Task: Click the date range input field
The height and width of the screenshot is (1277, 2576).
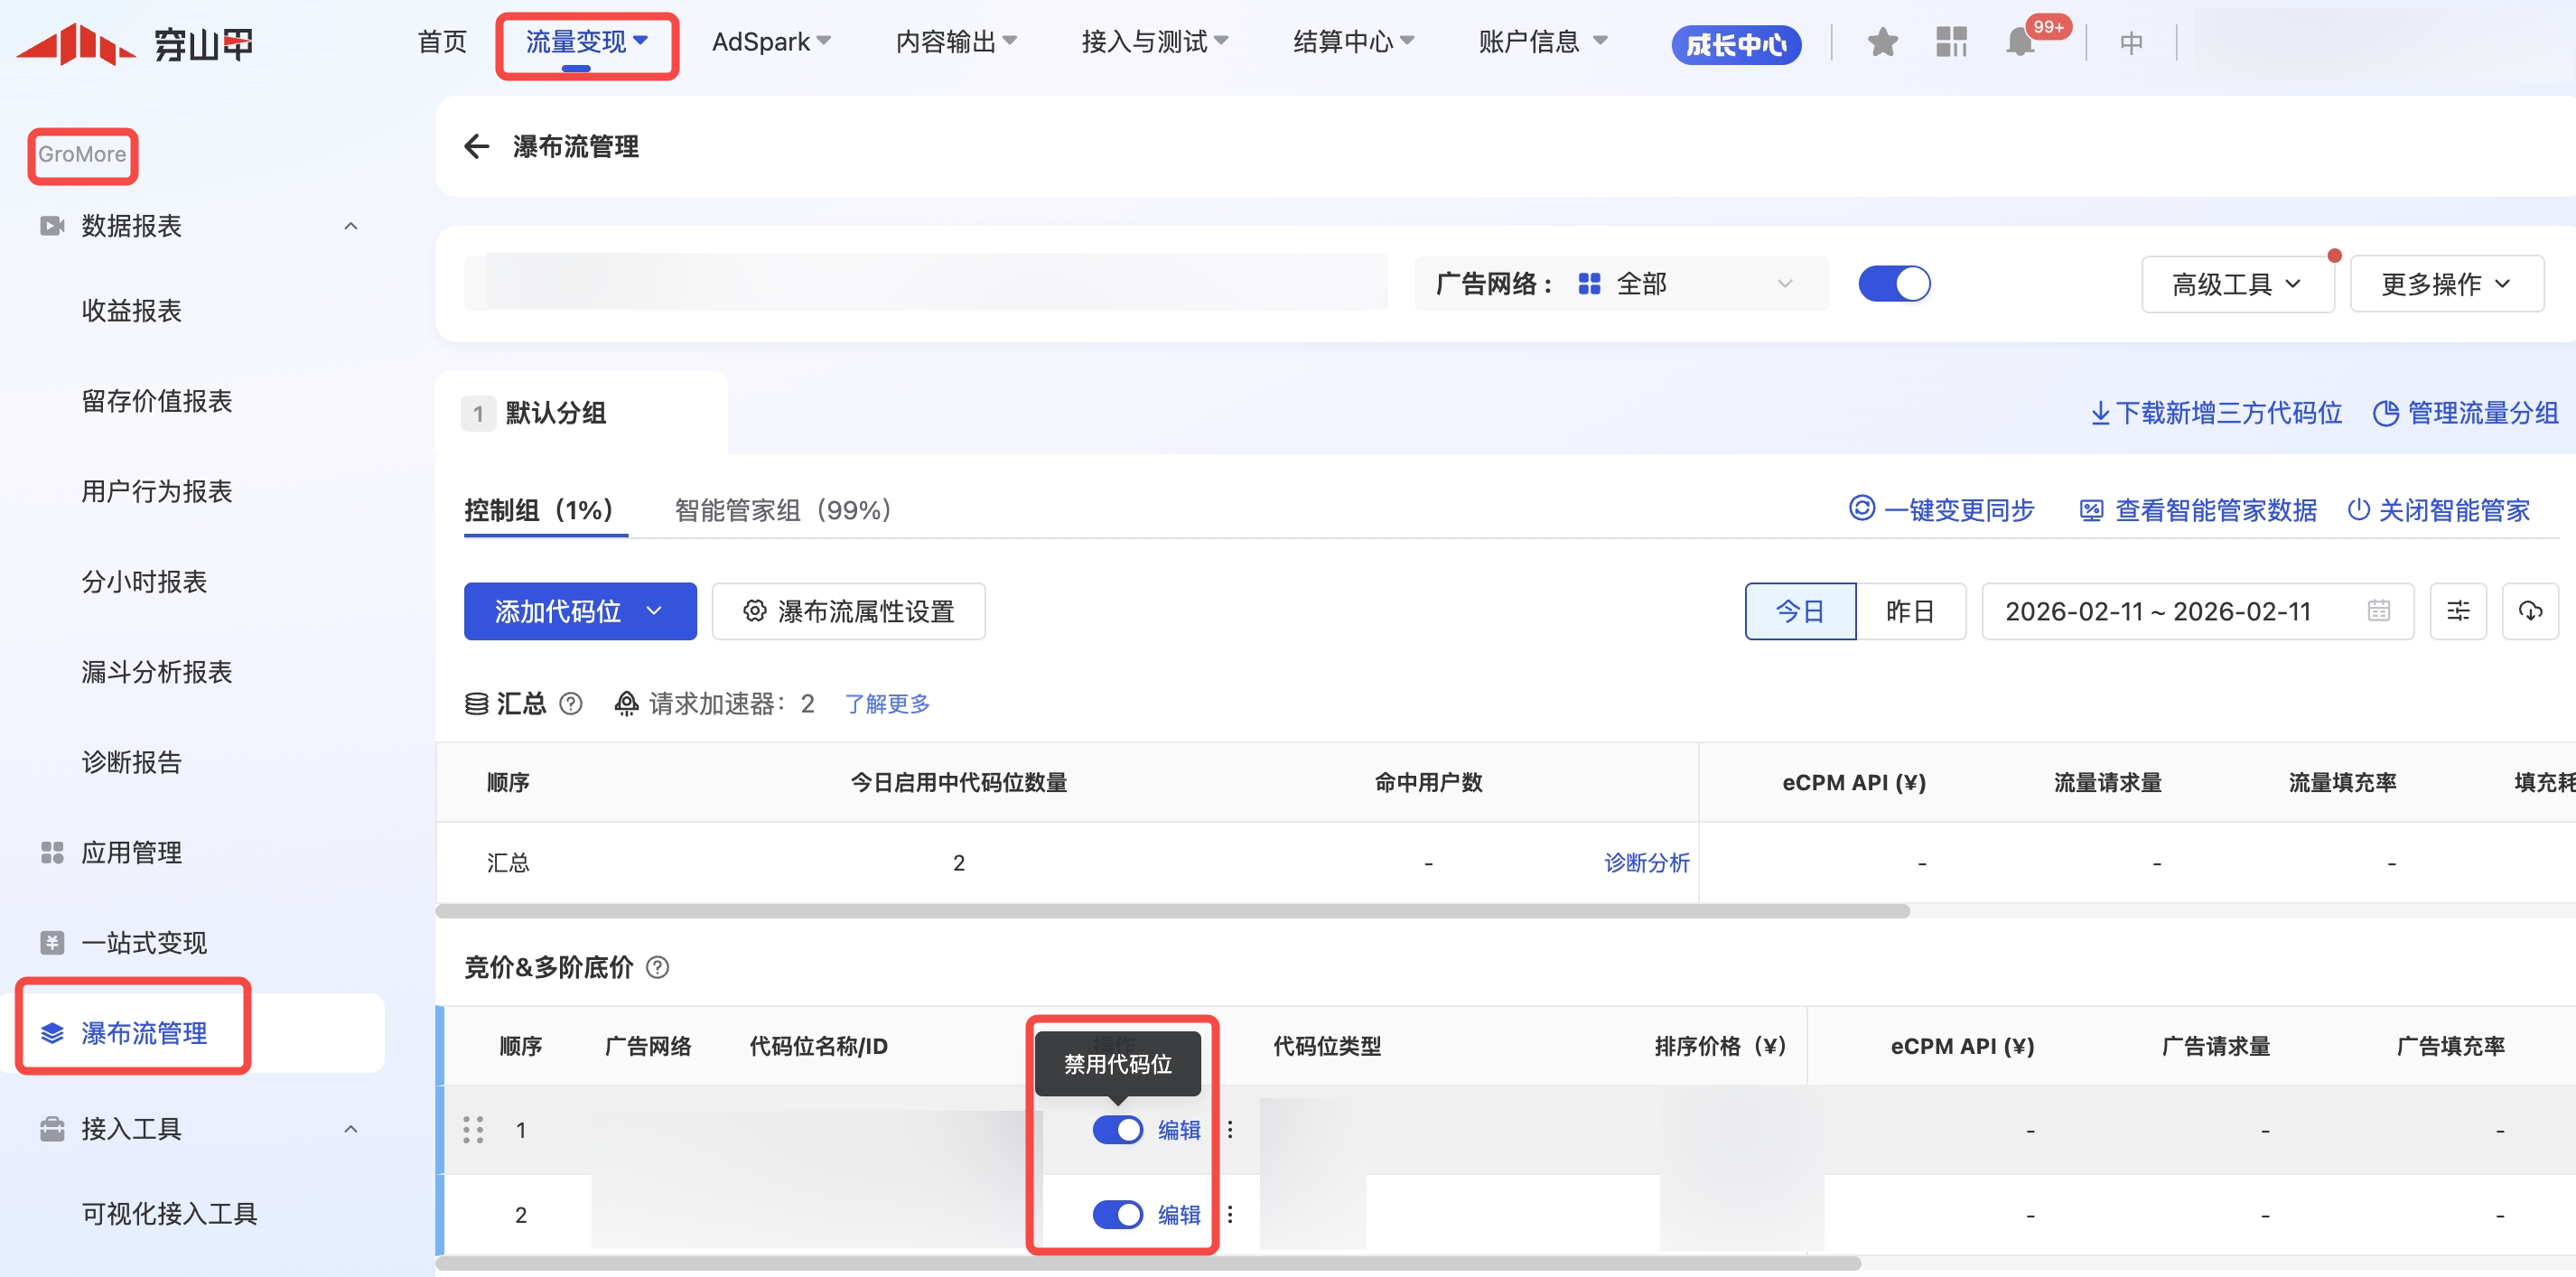Action: 2196,611
